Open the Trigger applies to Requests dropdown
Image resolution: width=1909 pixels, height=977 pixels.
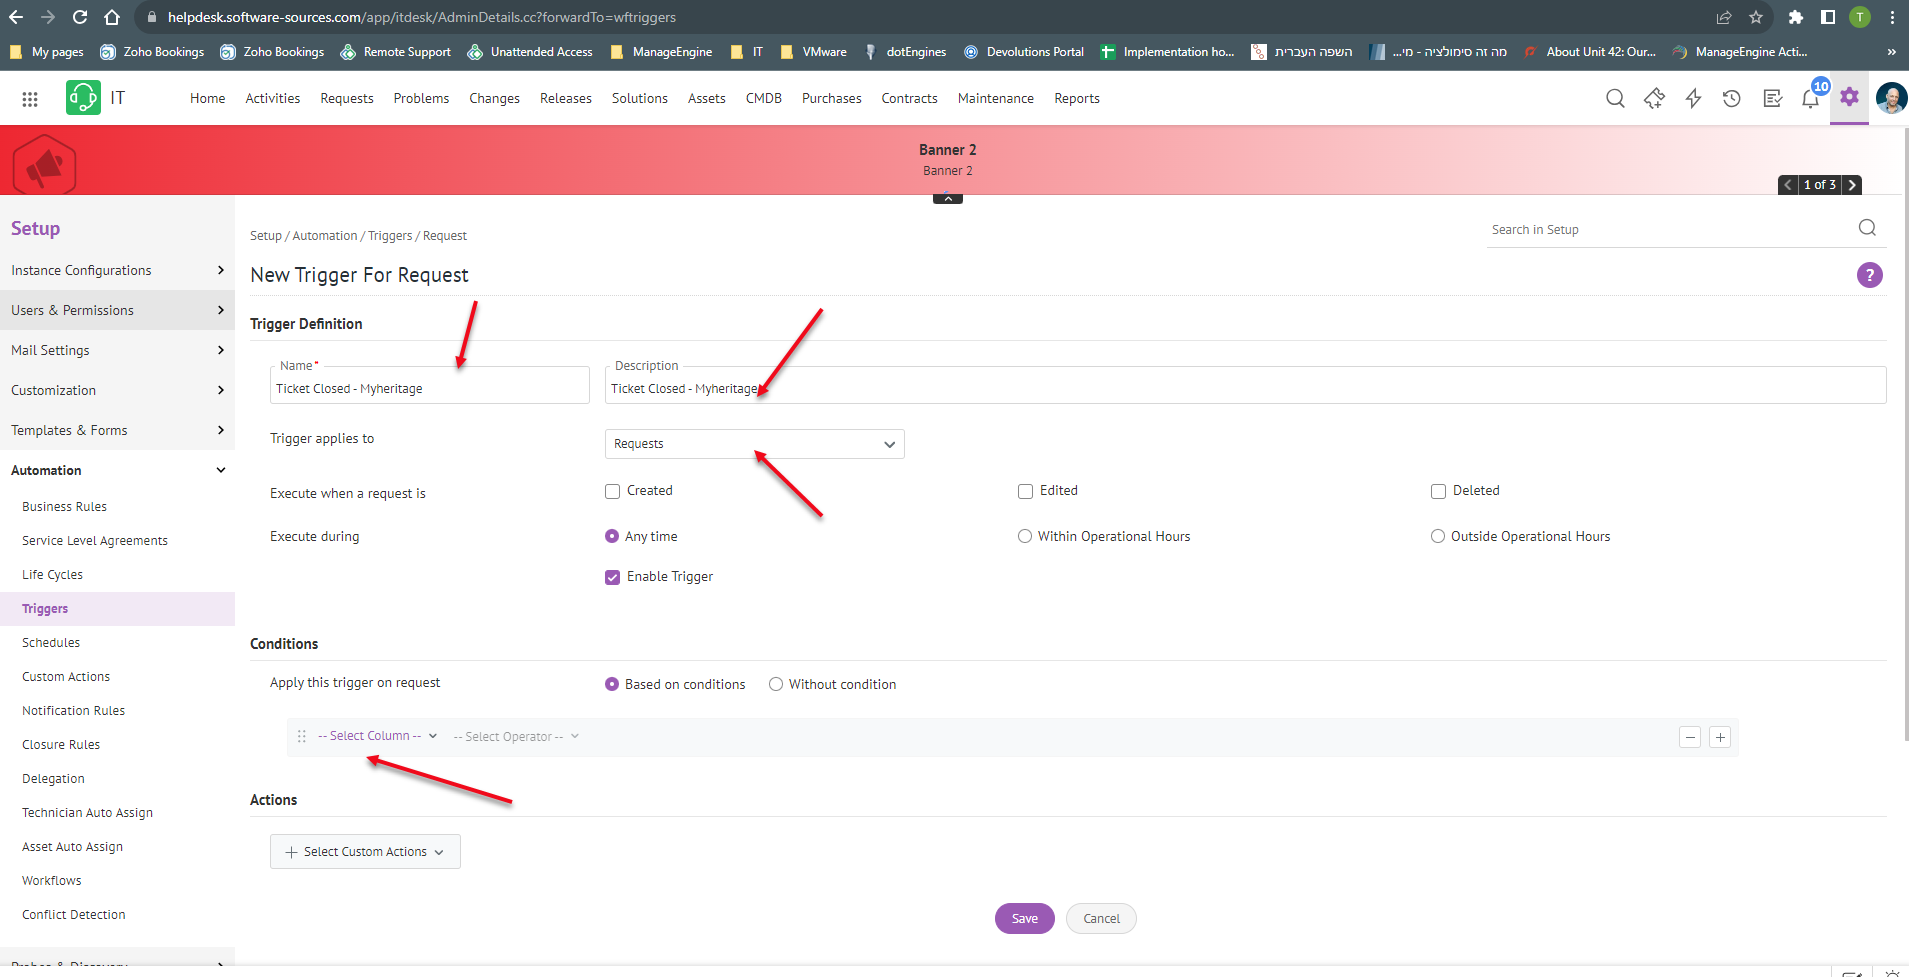(x=754, y=444)
